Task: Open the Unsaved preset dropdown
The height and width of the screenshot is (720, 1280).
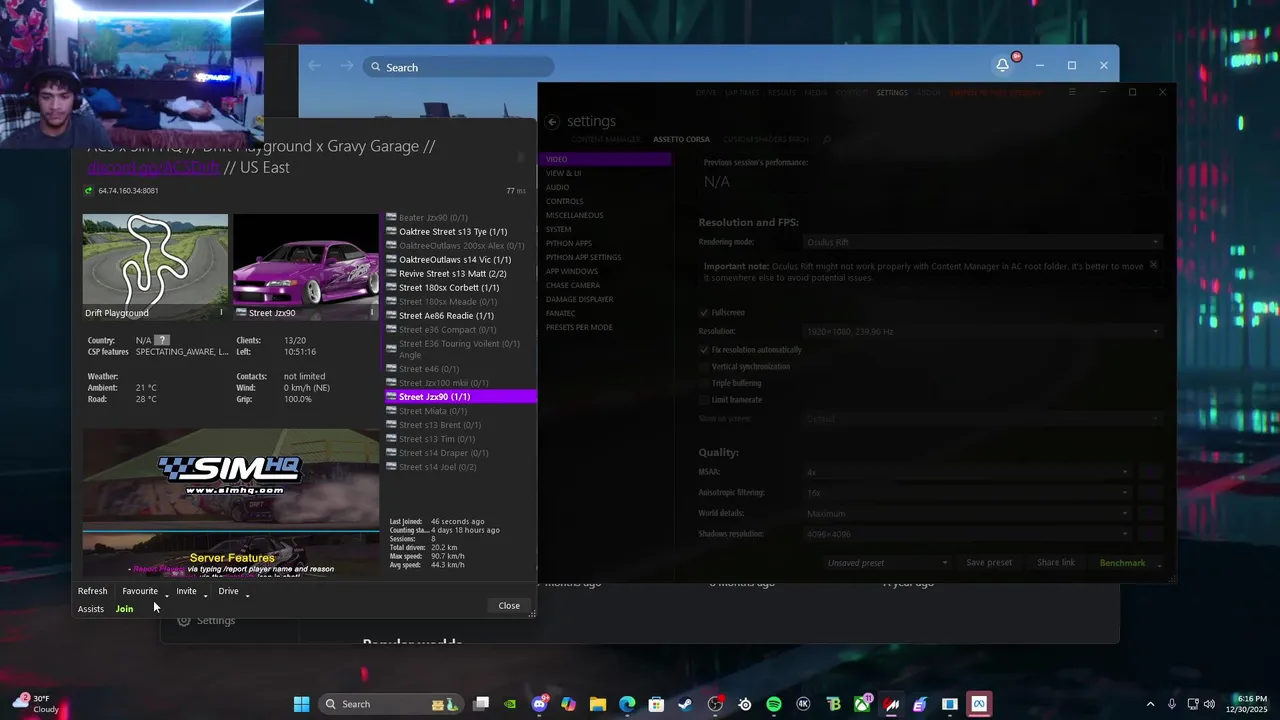Action: coord(886,563)
